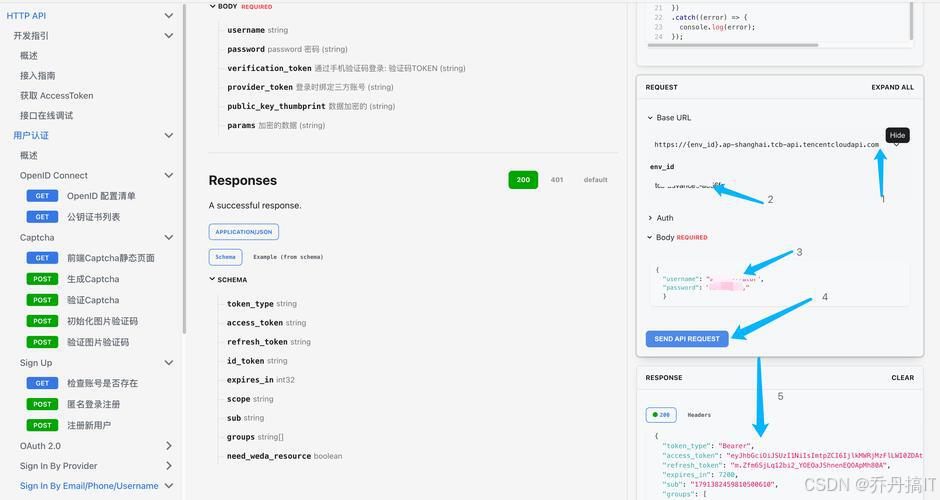Image resolution: width=940 pixels, height=500 pixels.
Task: Click the need_weda_resource schema field
Action: pyautogui.click(x=269, y=456)
